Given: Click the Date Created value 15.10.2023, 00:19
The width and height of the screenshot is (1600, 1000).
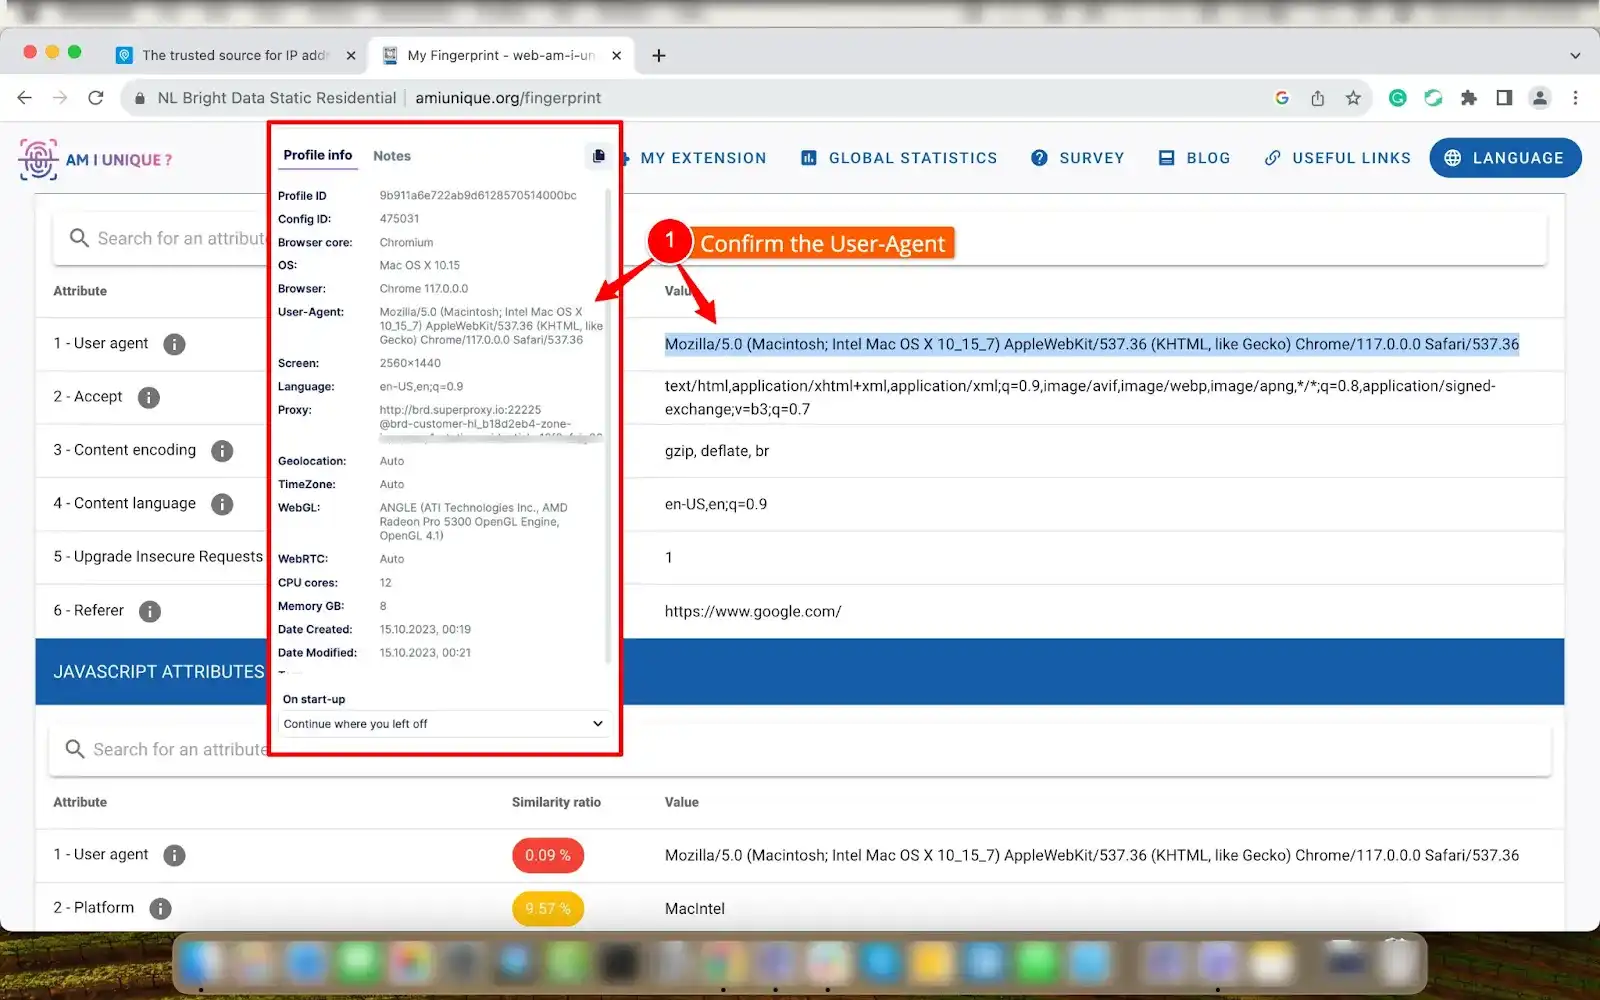Looking at the screenshot, I should (425, 629).
